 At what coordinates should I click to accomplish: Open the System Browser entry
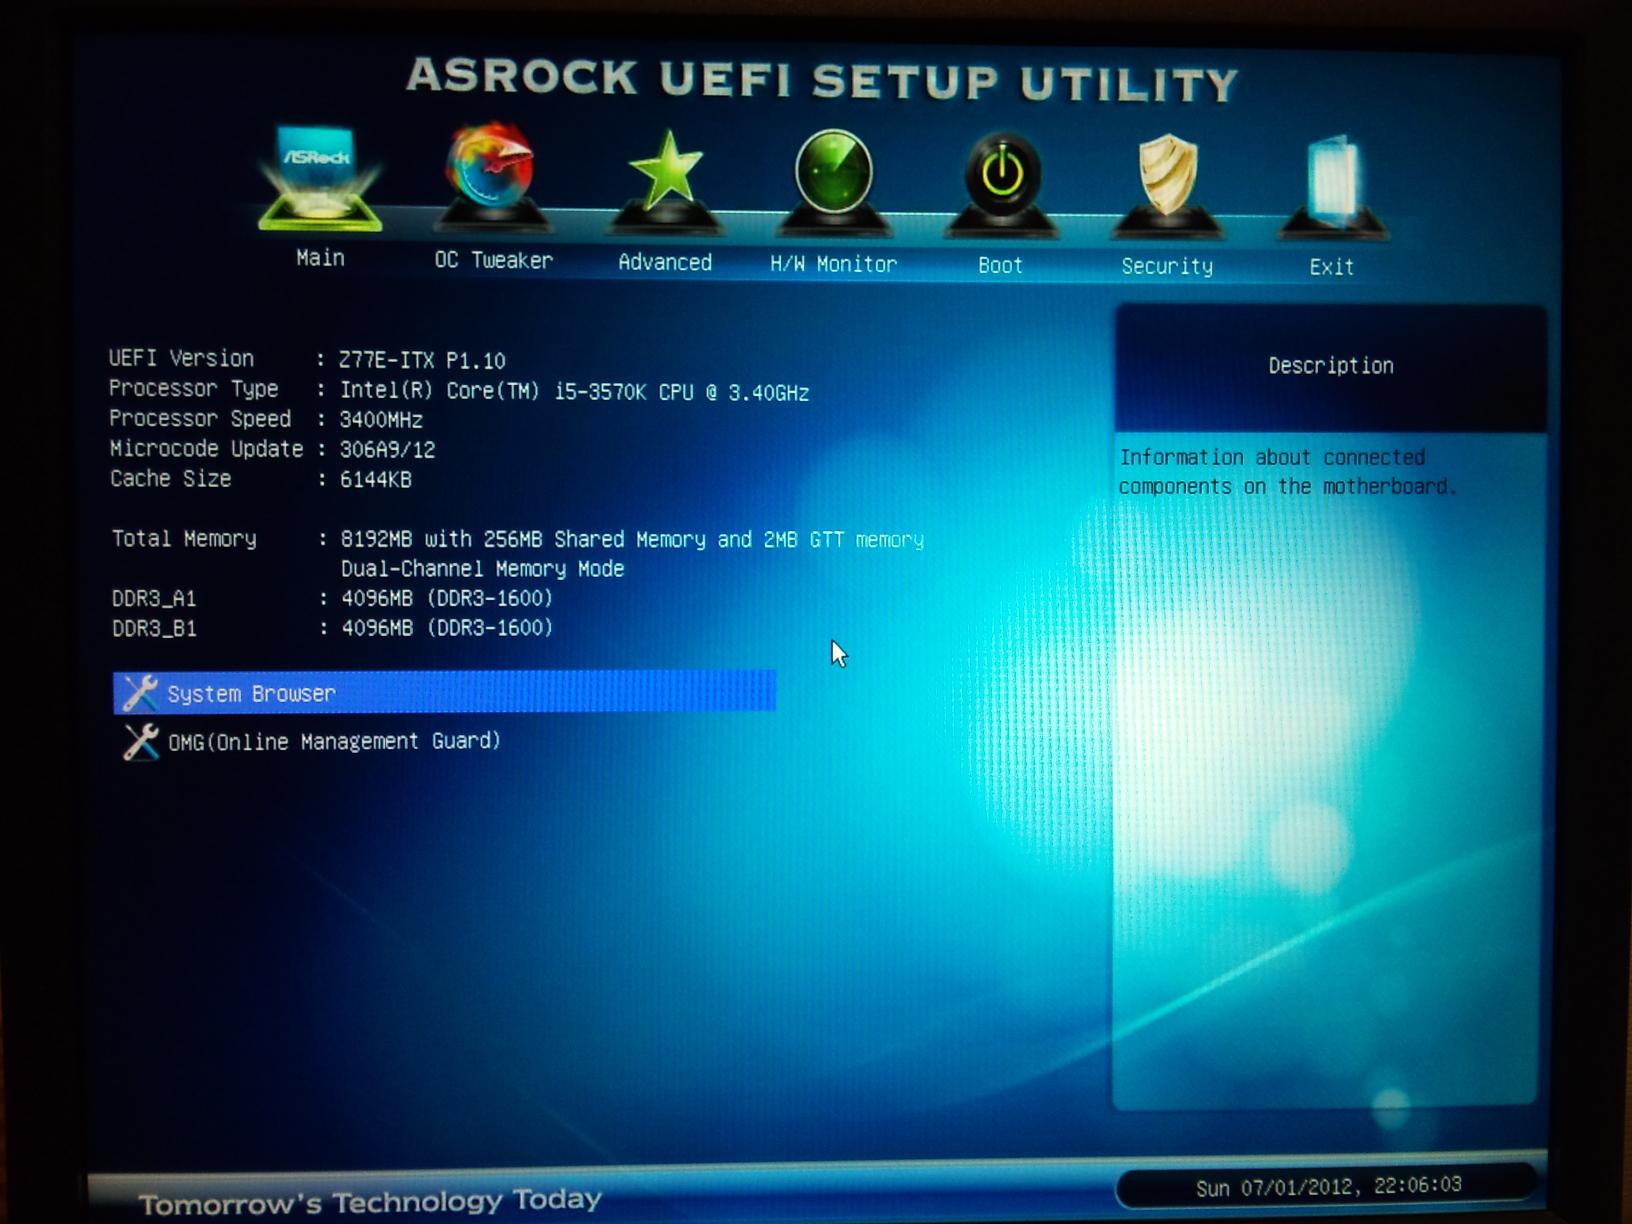[x=444, y=692]
